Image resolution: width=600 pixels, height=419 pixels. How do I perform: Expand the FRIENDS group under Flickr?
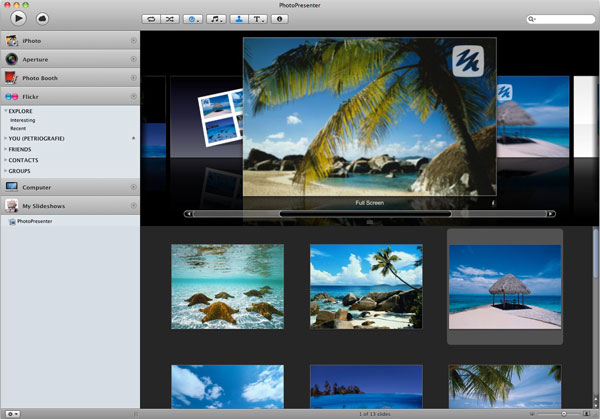point(5,149)
